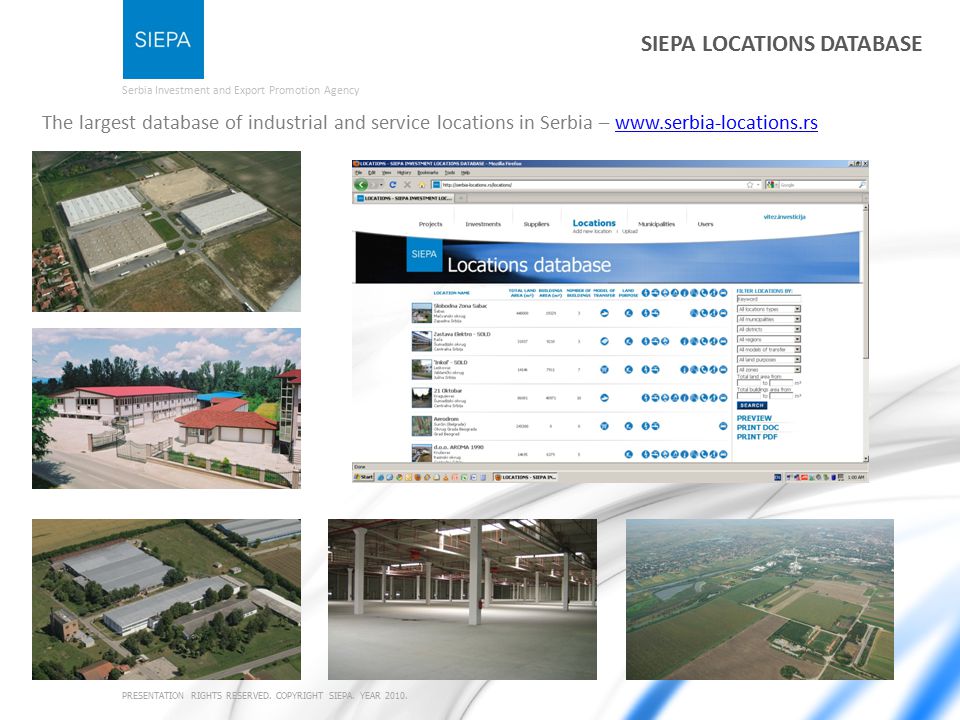Go to the Projects section

click(430, 224)
